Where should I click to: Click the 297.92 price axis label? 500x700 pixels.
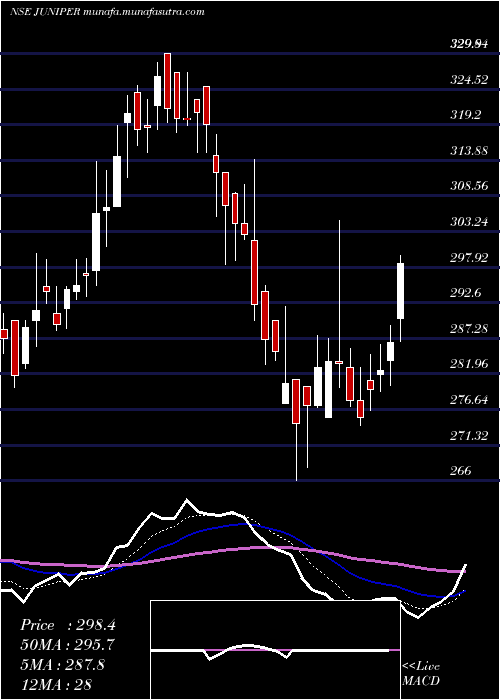(x=469, y=258)
